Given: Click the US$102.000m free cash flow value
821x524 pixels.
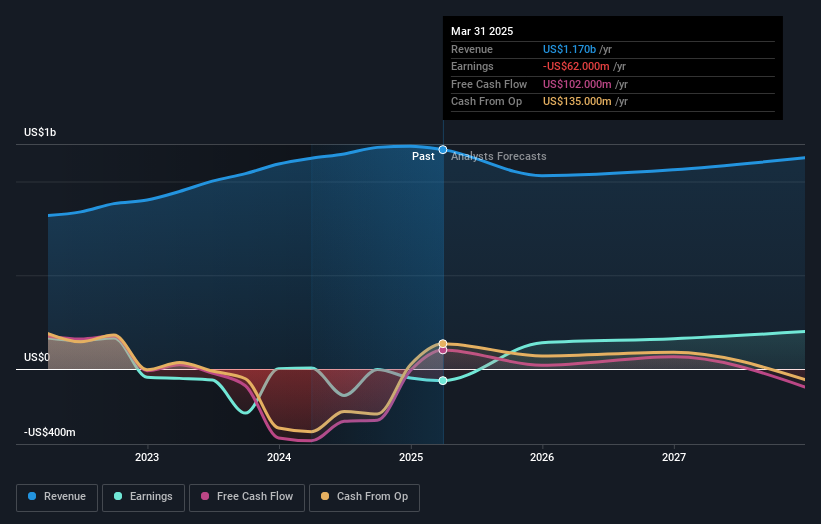Looking at the screenshot, I should point(577,84).
